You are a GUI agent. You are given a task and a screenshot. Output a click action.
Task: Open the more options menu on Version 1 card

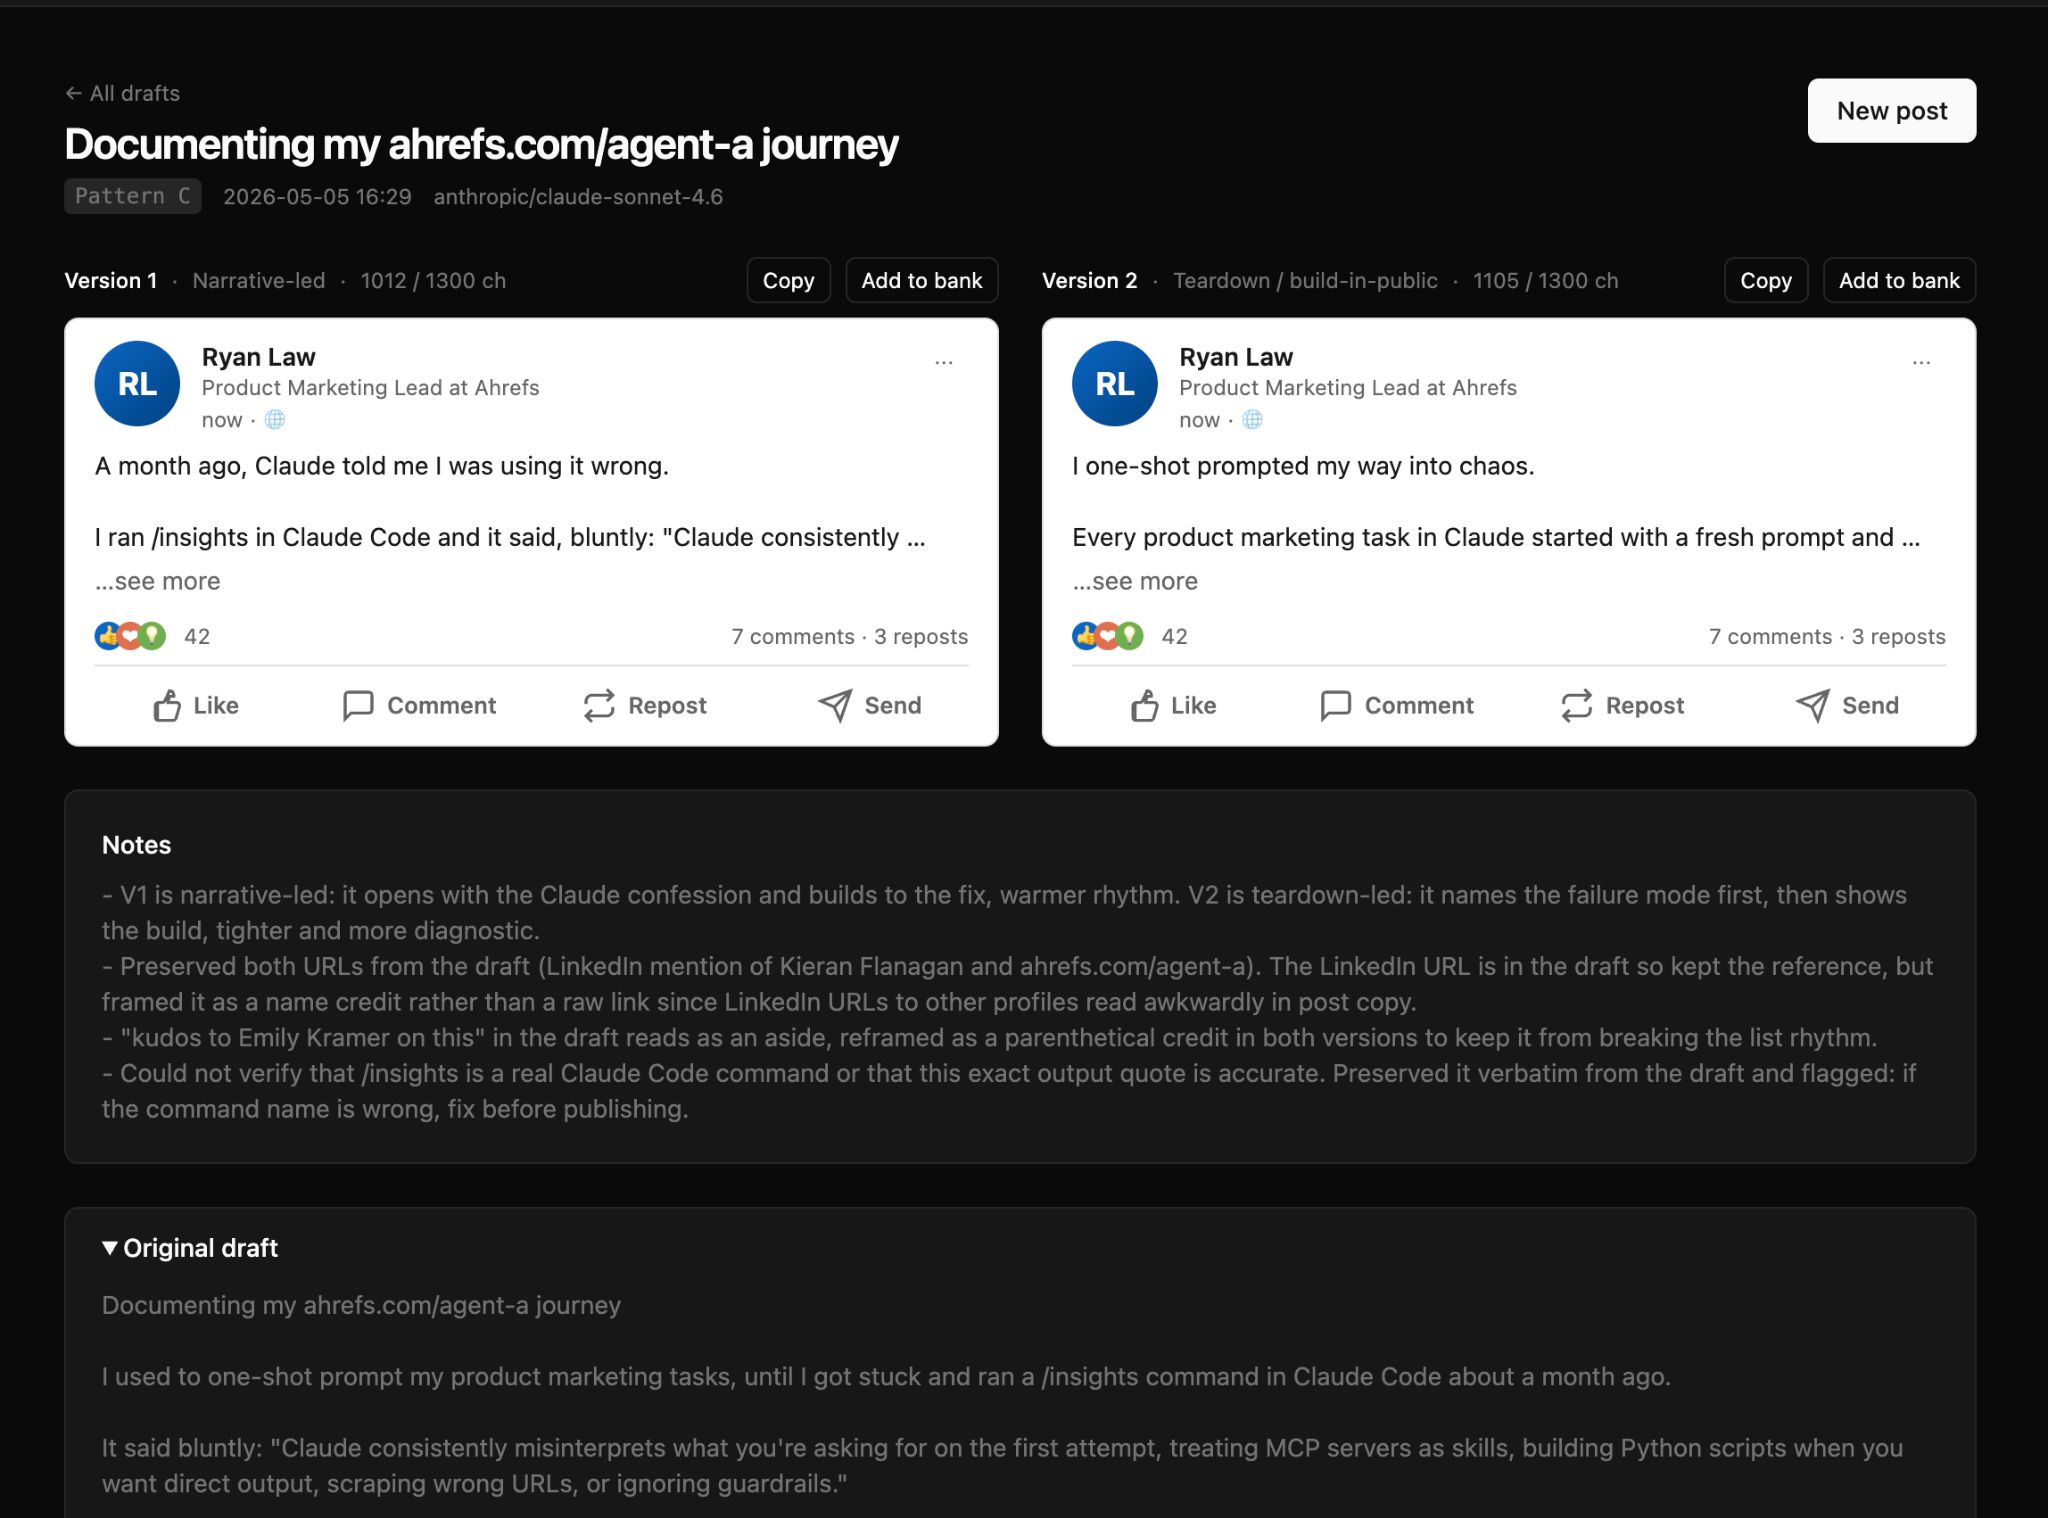[943, 362]
